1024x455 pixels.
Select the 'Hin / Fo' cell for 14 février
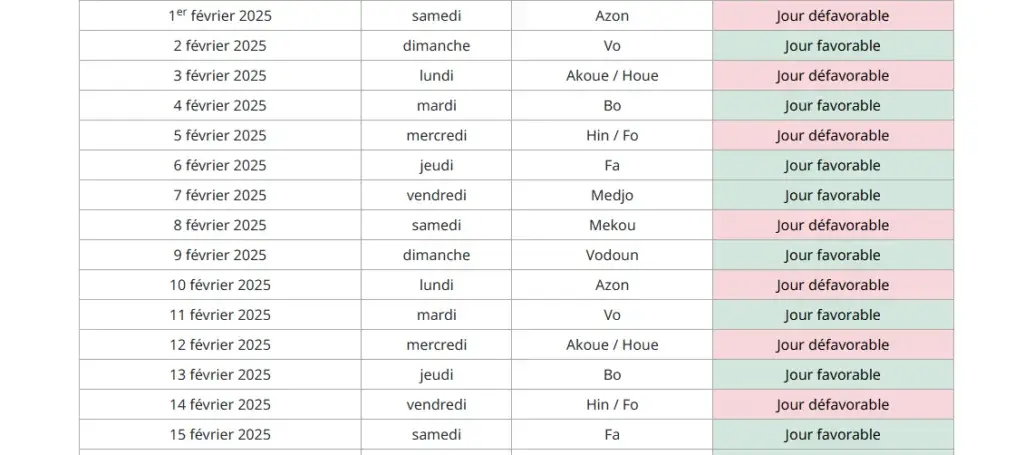[612, 406]
